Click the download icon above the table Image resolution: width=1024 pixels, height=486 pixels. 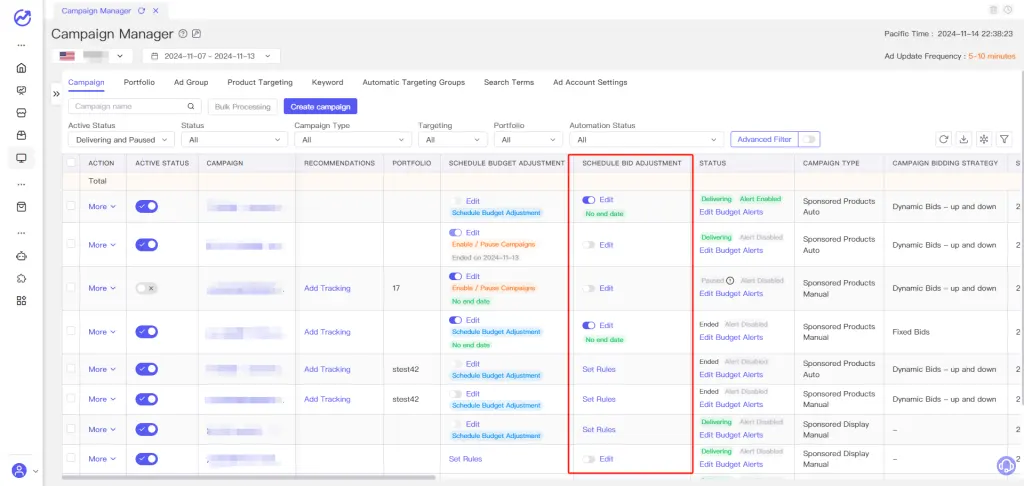(x=963, y=138)
